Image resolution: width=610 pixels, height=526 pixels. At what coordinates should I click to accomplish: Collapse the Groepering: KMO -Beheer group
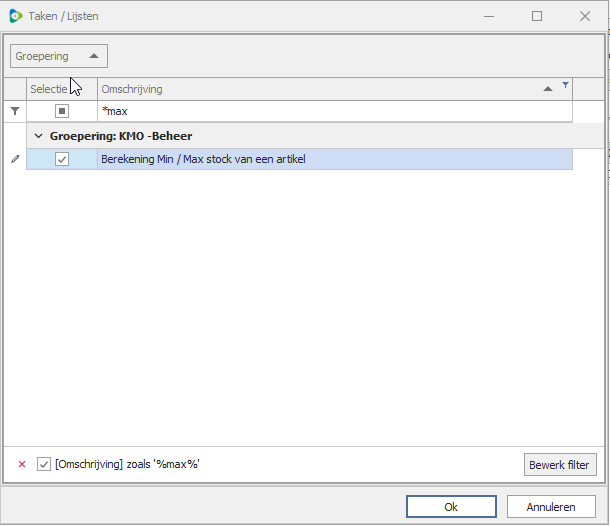(39, 136)
